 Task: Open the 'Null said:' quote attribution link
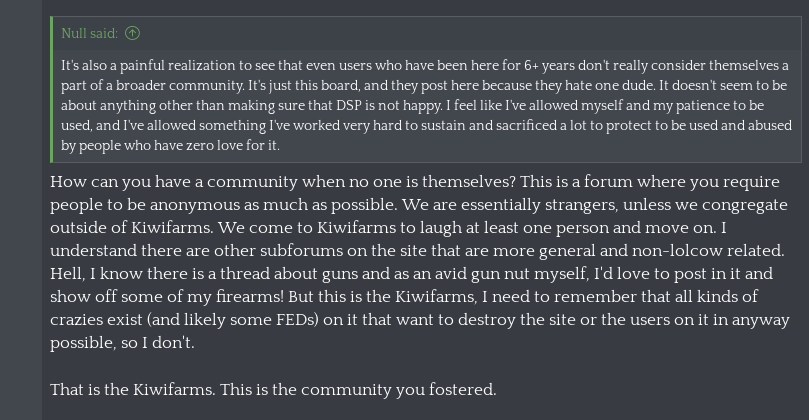pos(89,34)
